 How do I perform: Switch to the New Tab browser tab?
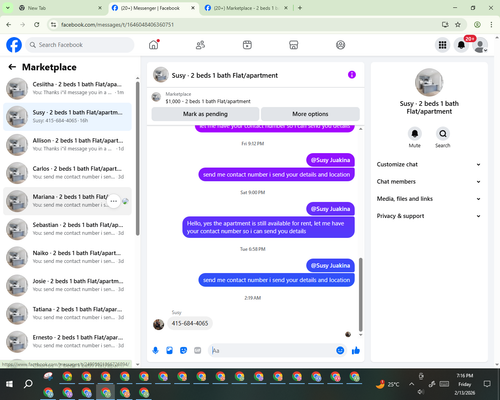pos(60,8)
